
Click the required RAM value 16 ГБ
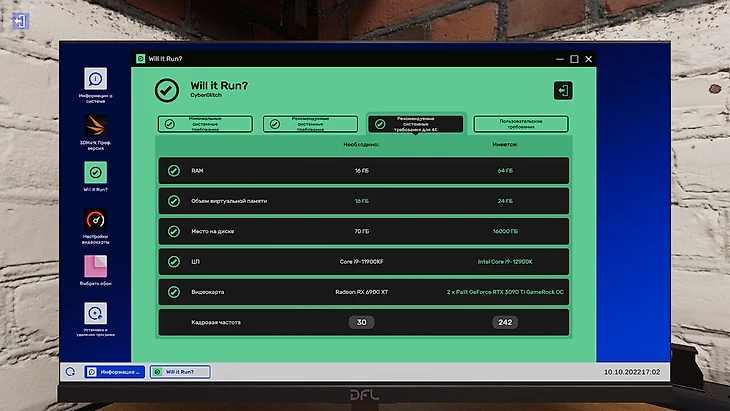362,171
